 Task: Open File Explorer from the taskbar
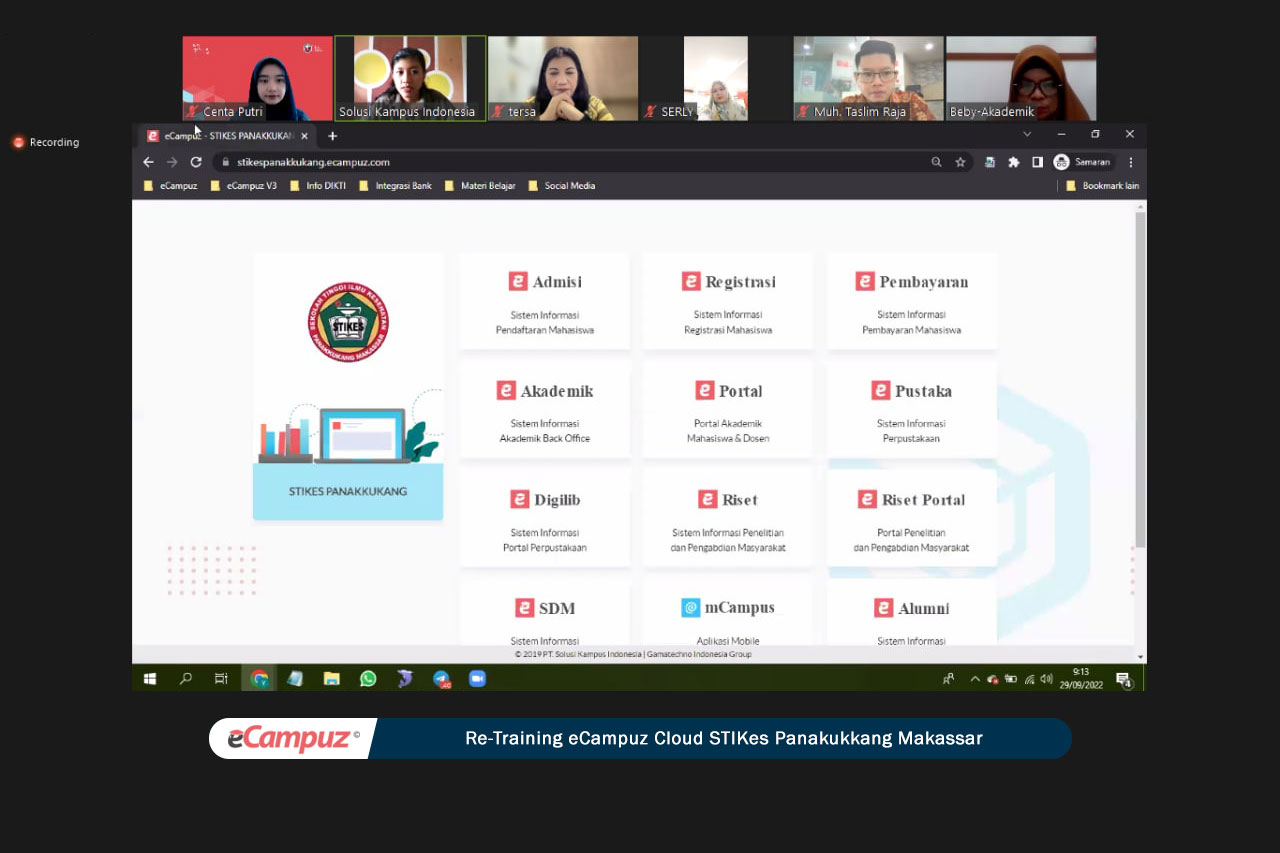[331, 678]
